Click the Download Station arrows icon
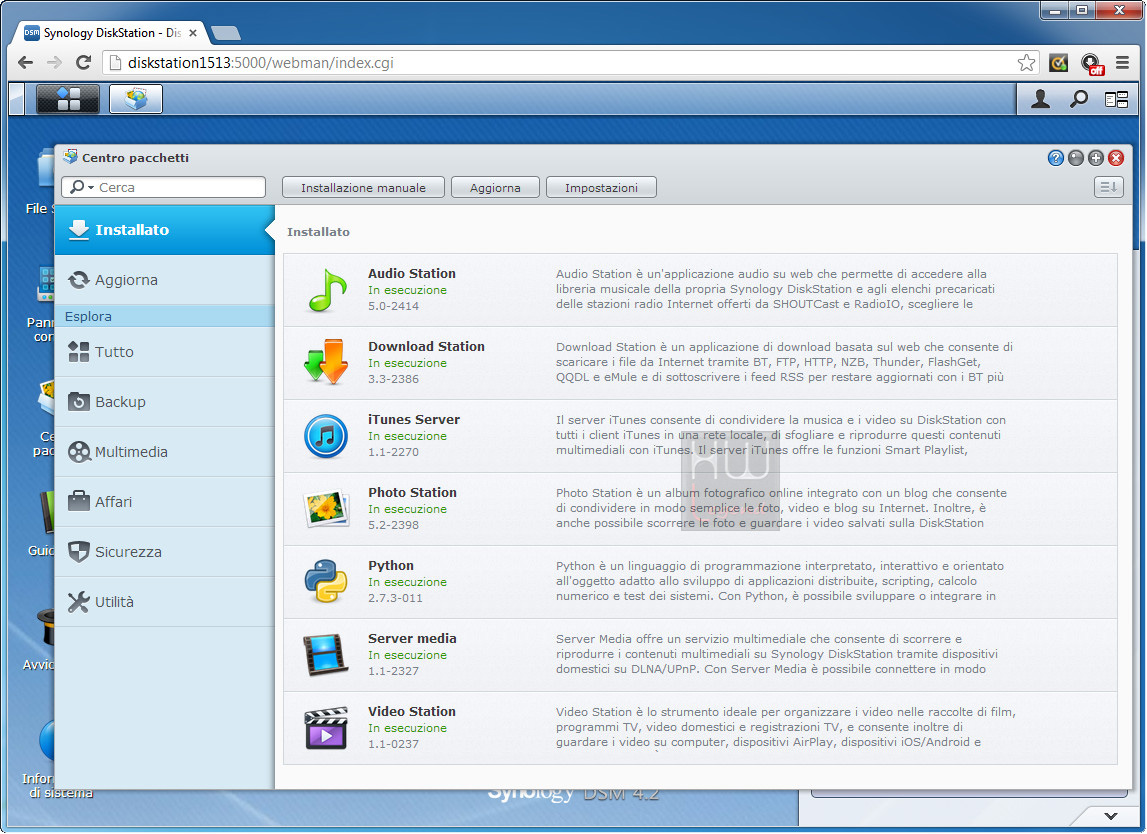The height and width of the screenshot is (834, 1147). click(326, 362)
